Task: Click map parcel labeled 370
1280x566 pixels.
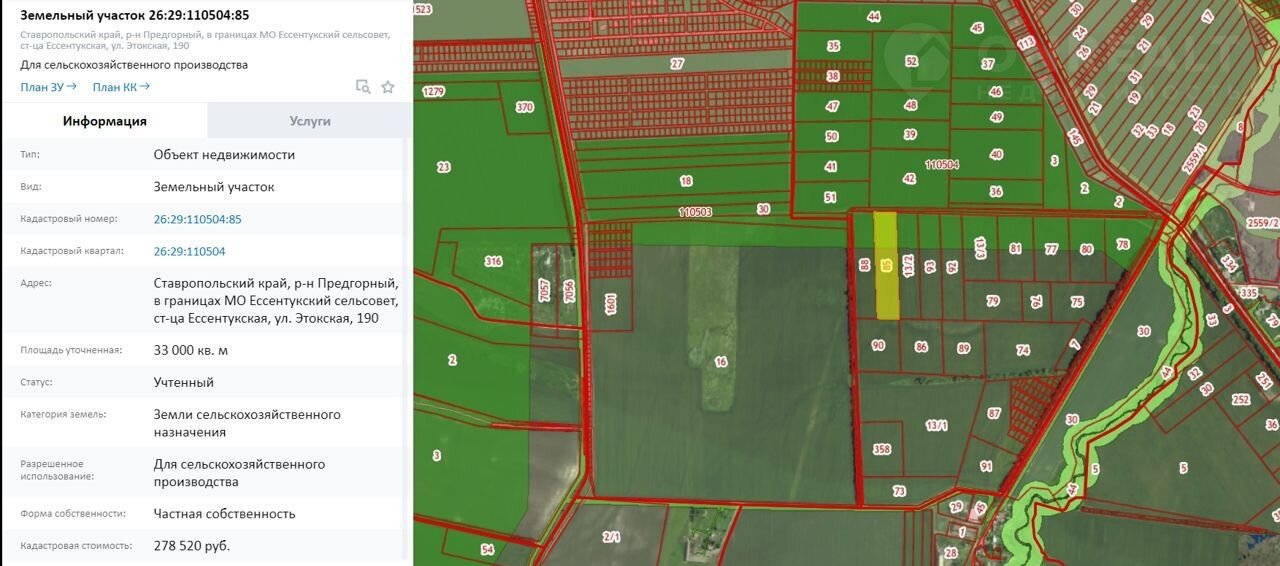Action: 524,108
